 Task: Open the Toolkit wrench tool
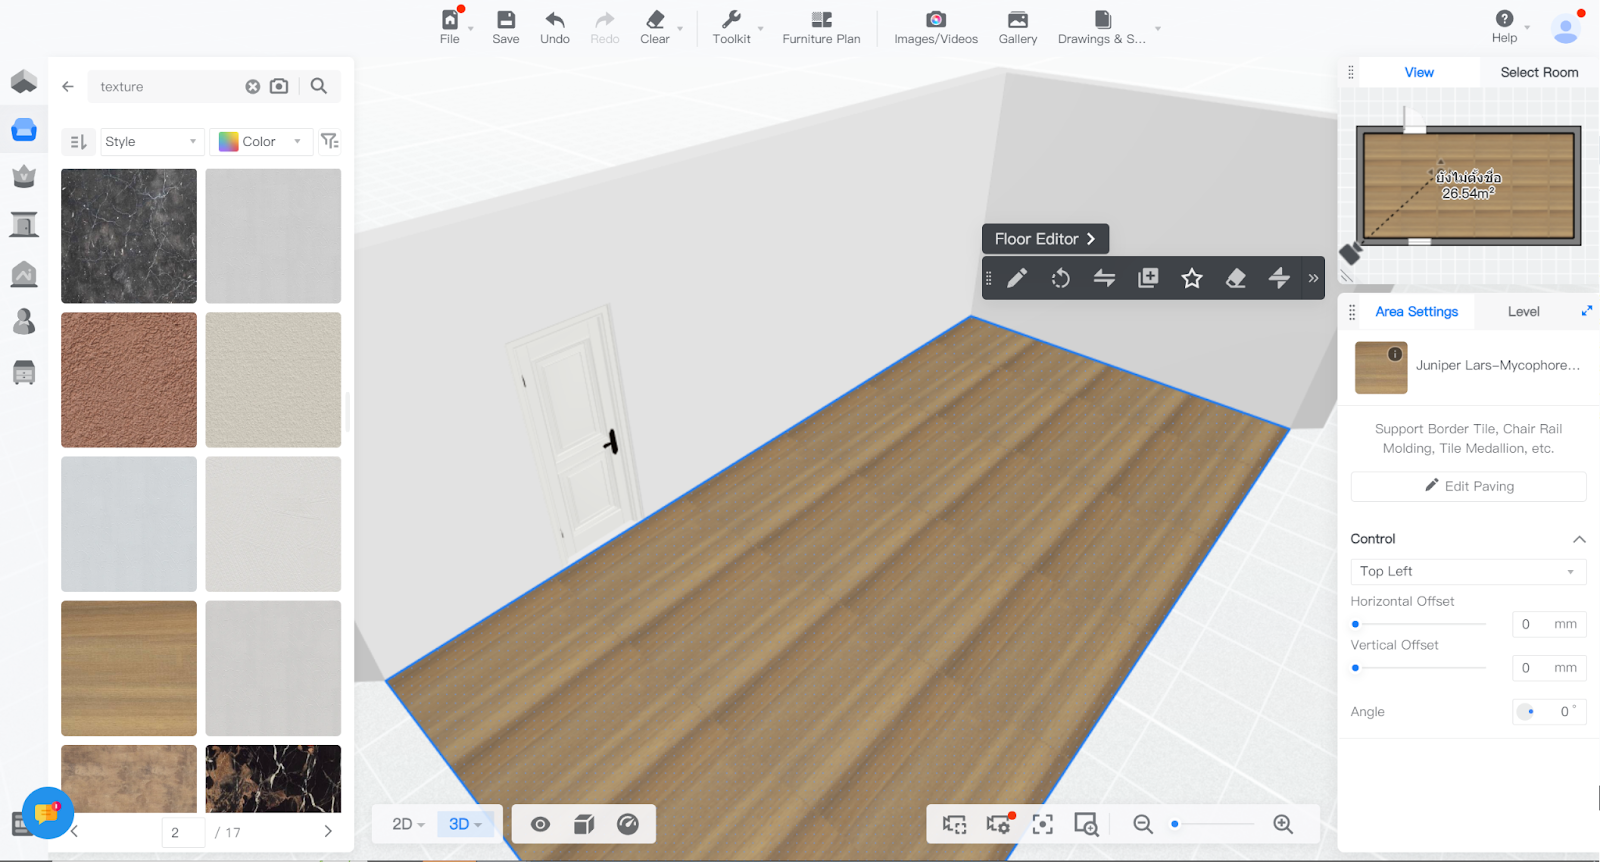pos(731,27)
